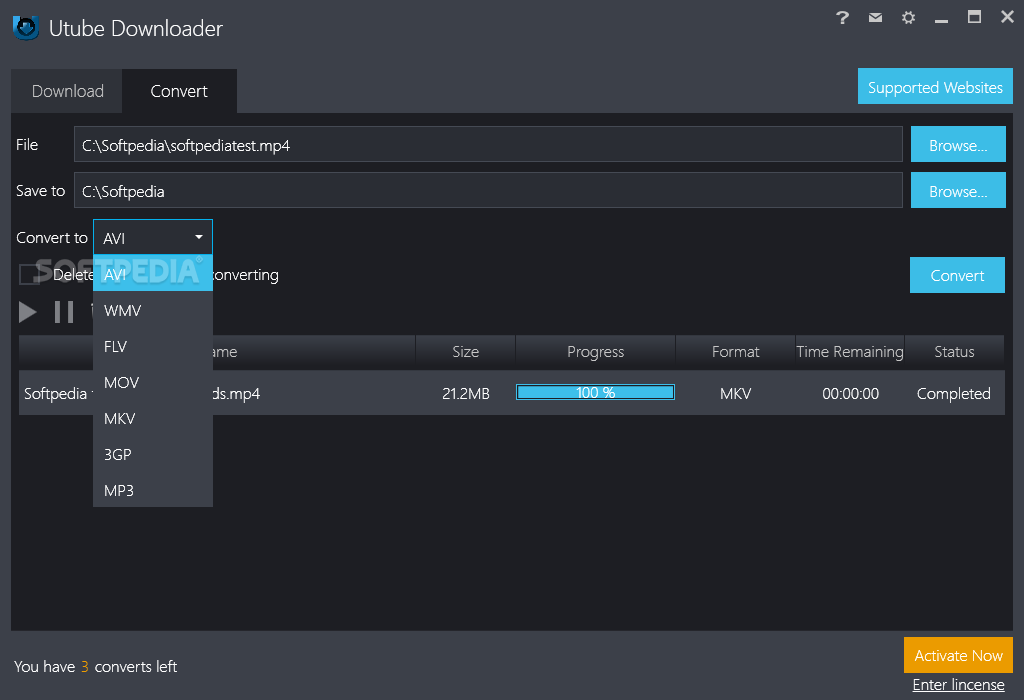Image resolution: width=1024 pixels, height=700 pixels.
Task: Pick MKV from the format list
Action: pos(153,418)
